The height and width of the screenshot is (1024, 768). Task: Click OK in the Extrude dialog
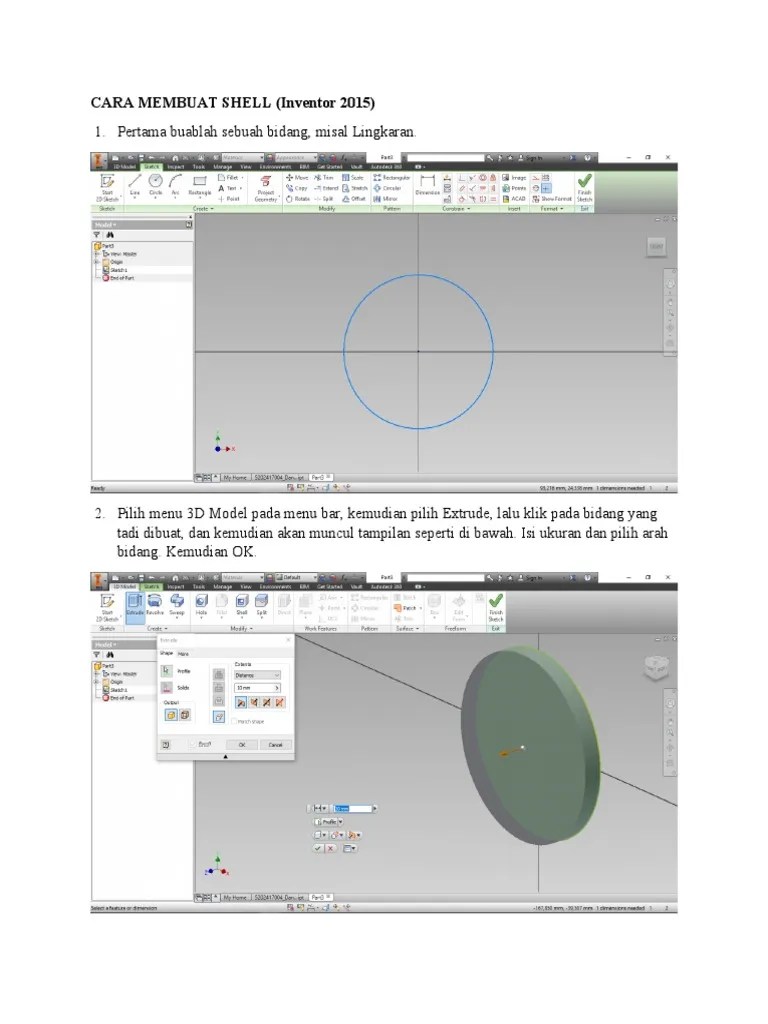click(x=242, y=745)
